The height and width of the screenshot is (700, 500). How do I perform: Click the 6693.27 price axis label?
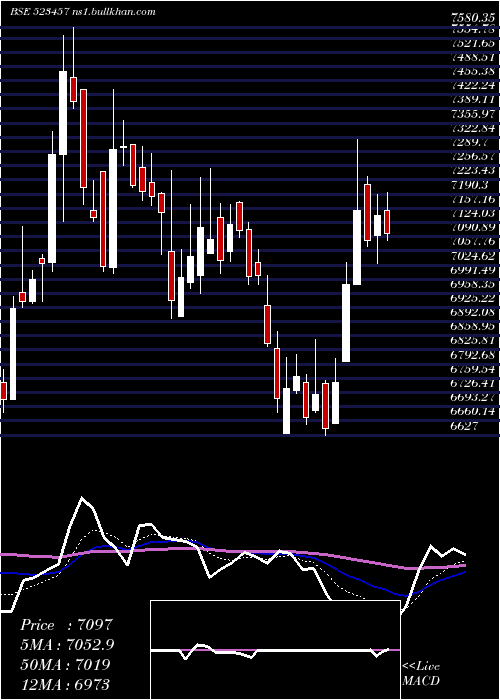coord(473,397)
